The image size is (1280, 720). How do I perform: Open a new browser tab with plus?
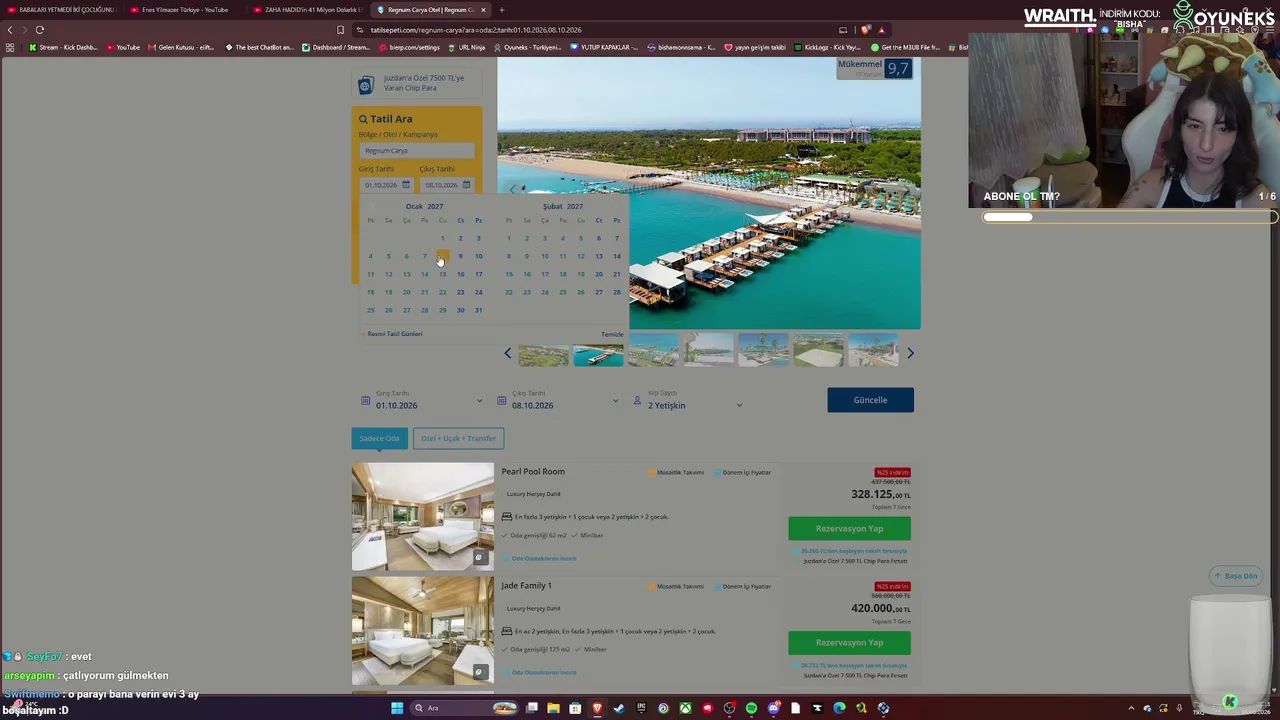click(502, 10)
